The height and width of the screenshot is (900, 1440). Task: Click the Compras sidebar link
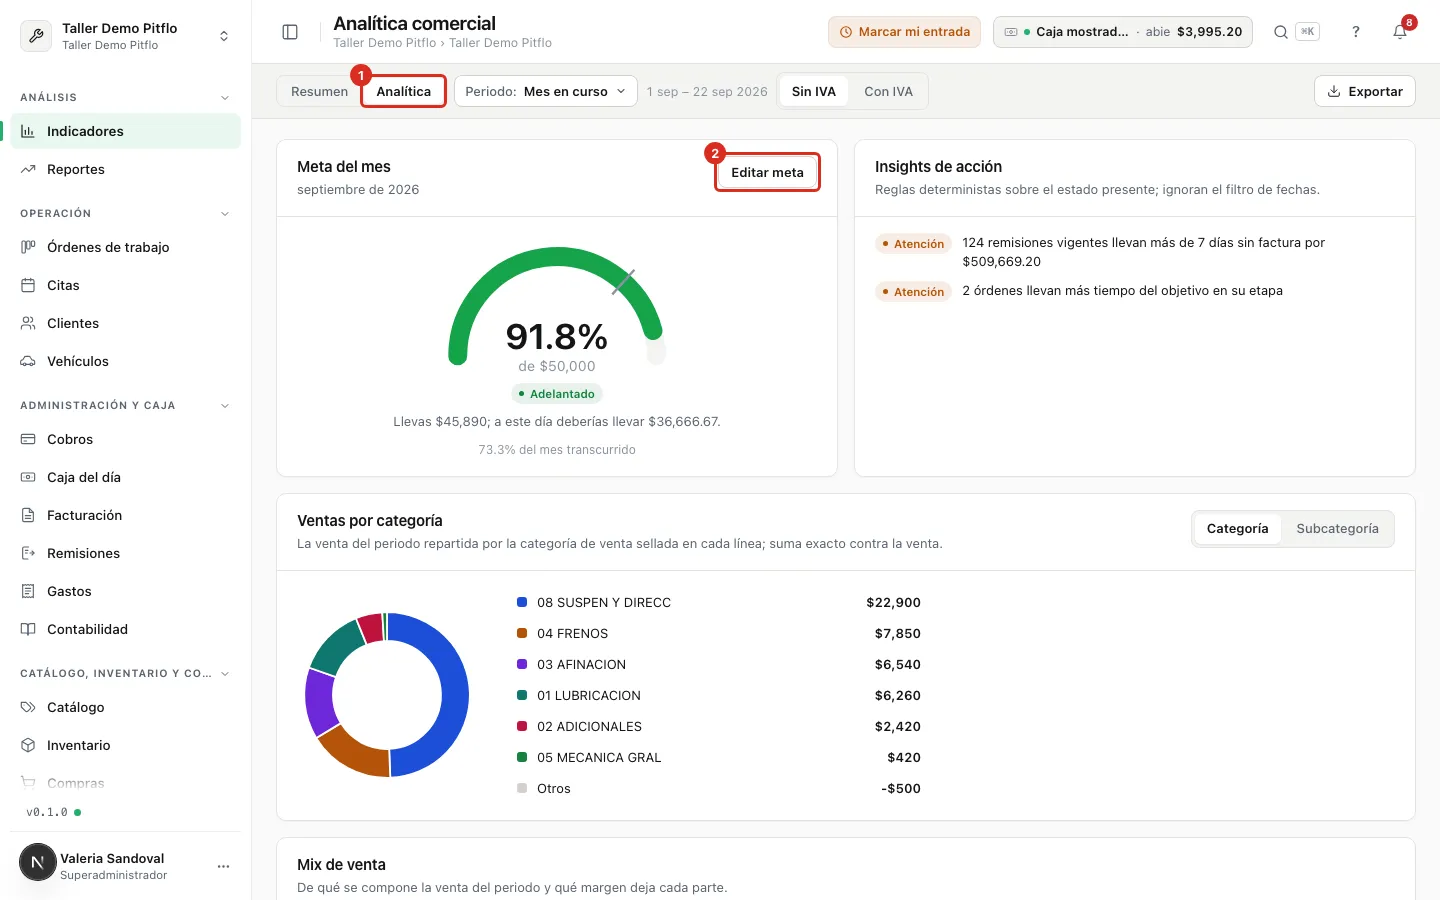pyautogui.click(x=126, y=783)
